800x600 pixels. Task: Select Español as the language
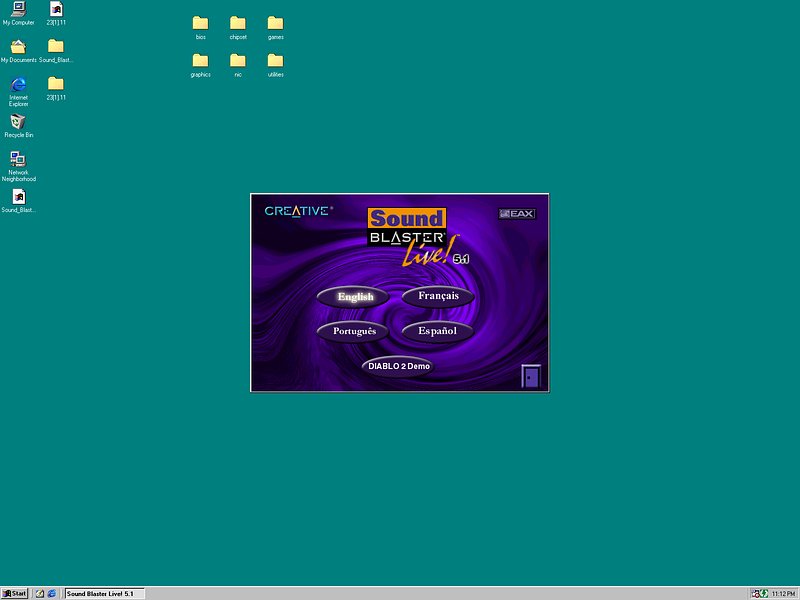437,331
